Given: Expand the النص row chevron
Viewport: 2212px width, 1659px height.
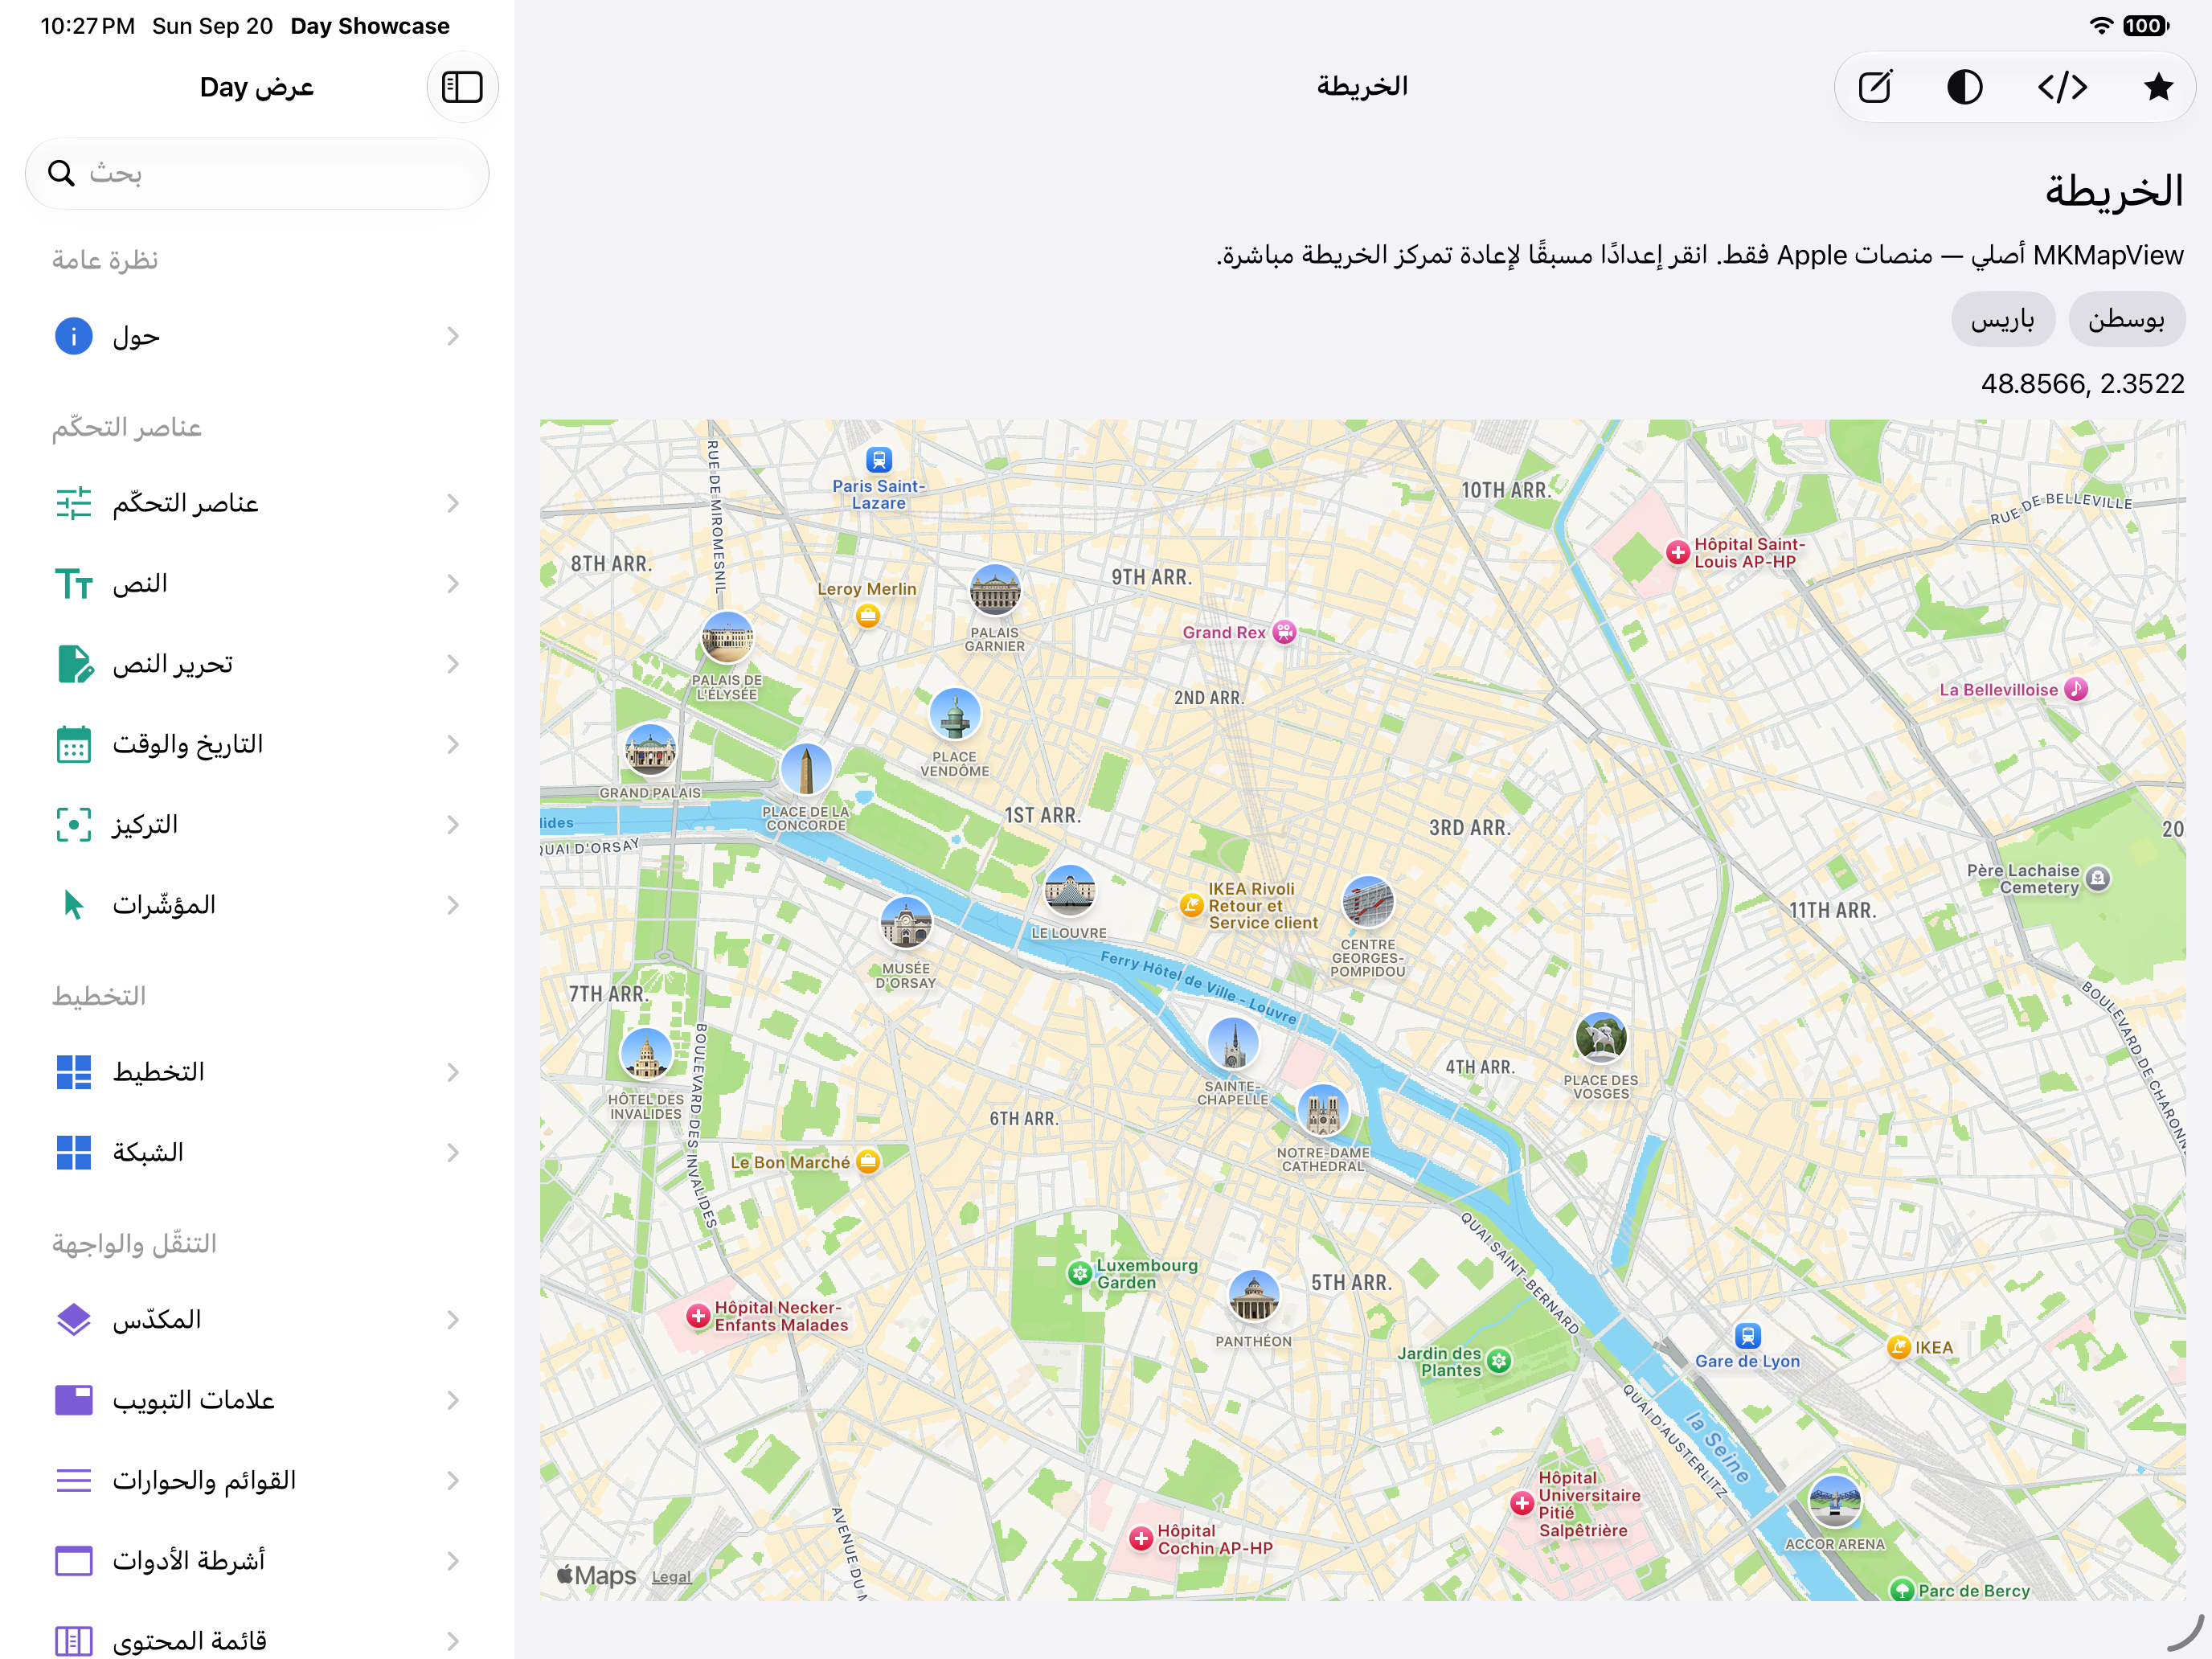Looking at the screenshot, I should pyautogui.click(x=453, y=583).
